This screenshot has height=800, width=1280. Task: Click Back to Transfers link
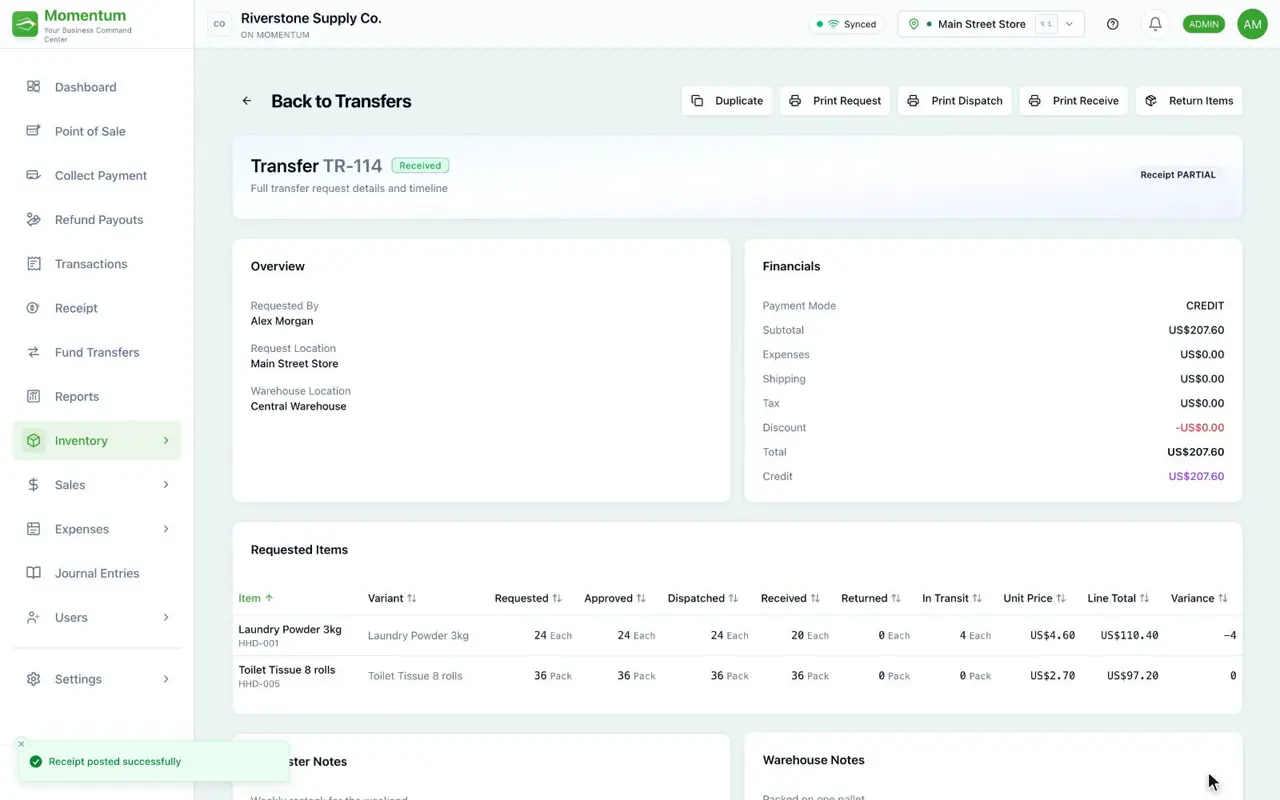click(341, 101)
